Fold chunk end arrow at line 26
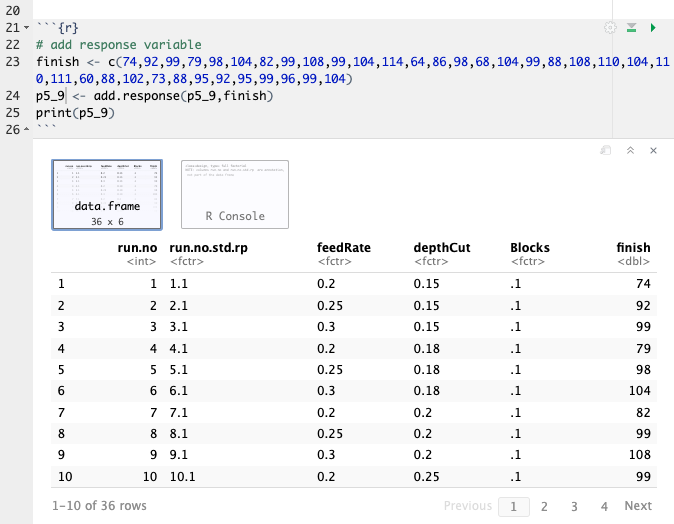 pos(27,129)
